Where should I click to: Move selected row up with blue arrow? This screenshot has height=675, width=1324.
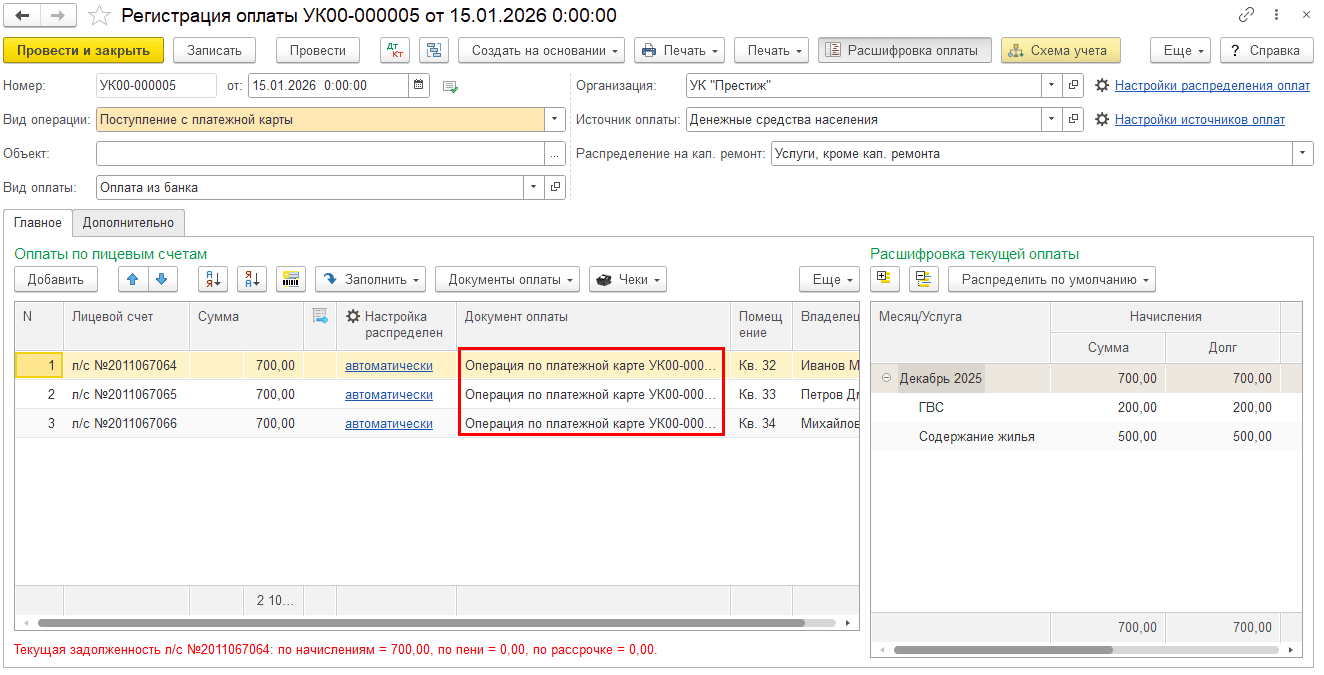pyautogui.click(x=132, y=279)
